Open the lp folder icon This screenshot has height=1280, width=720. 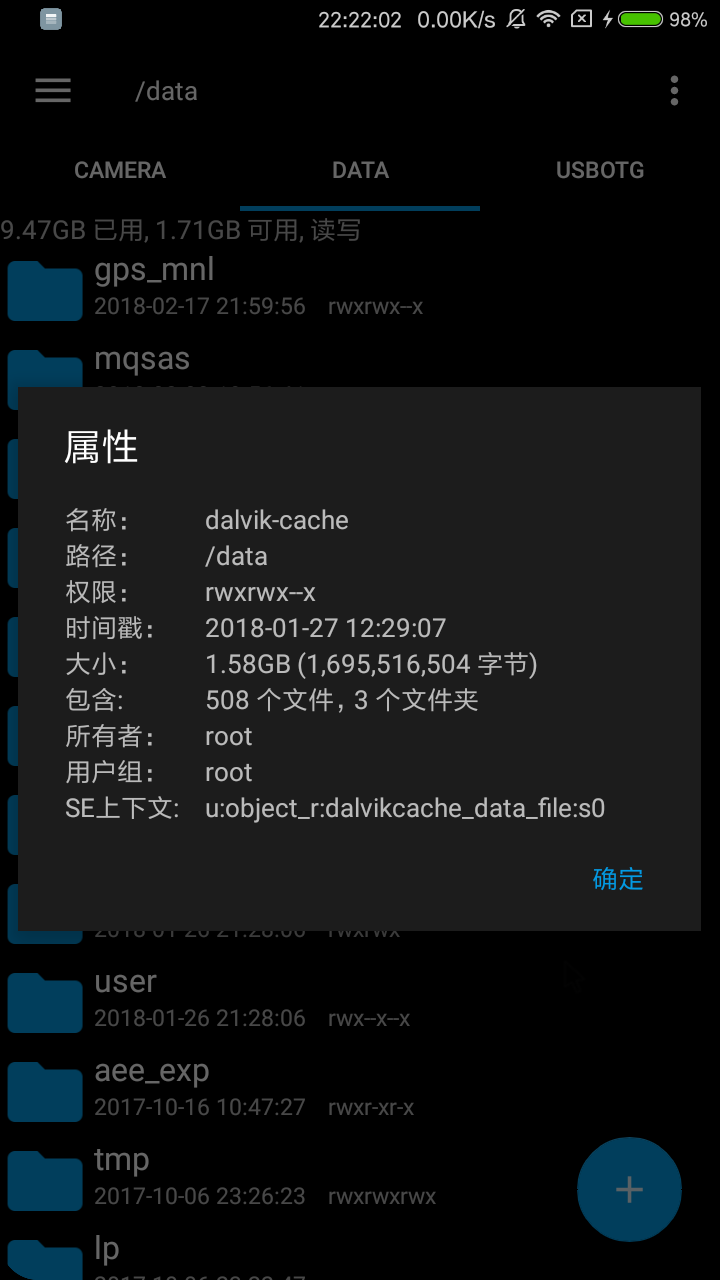[x=45, y=1259]
